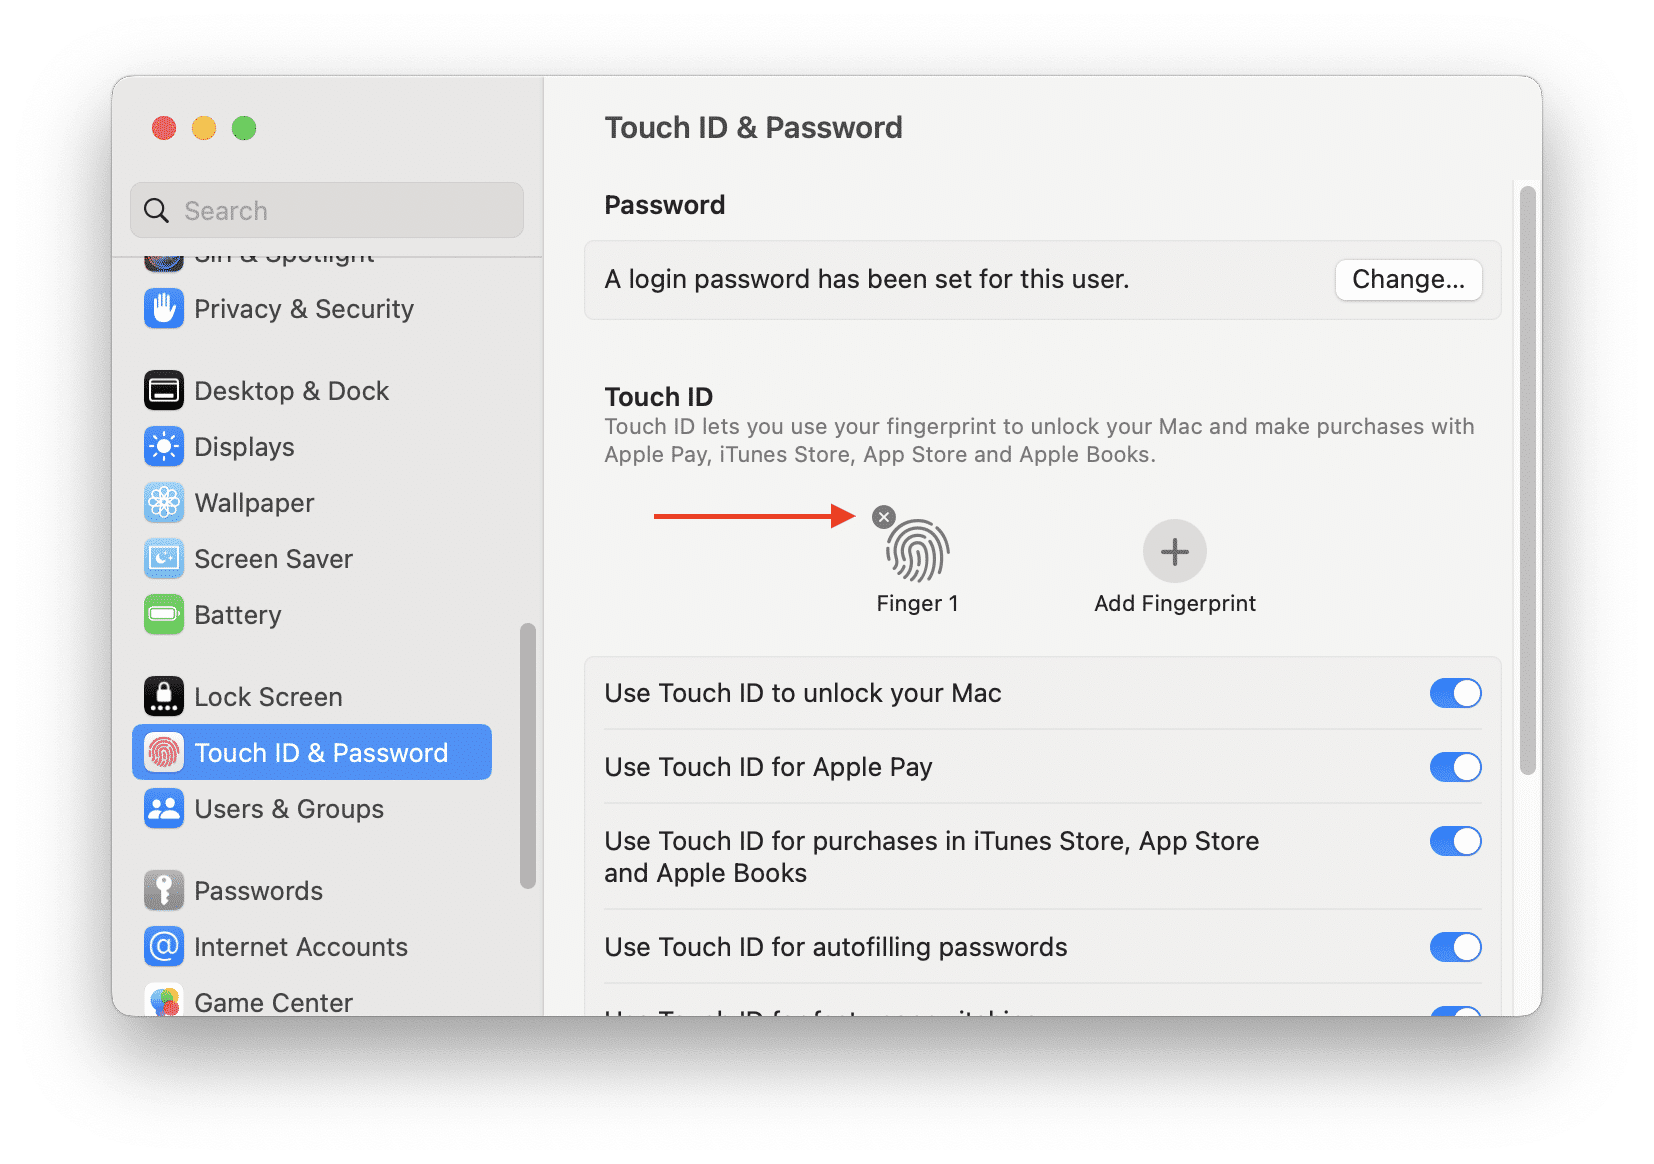Open Battery settings

312,615
